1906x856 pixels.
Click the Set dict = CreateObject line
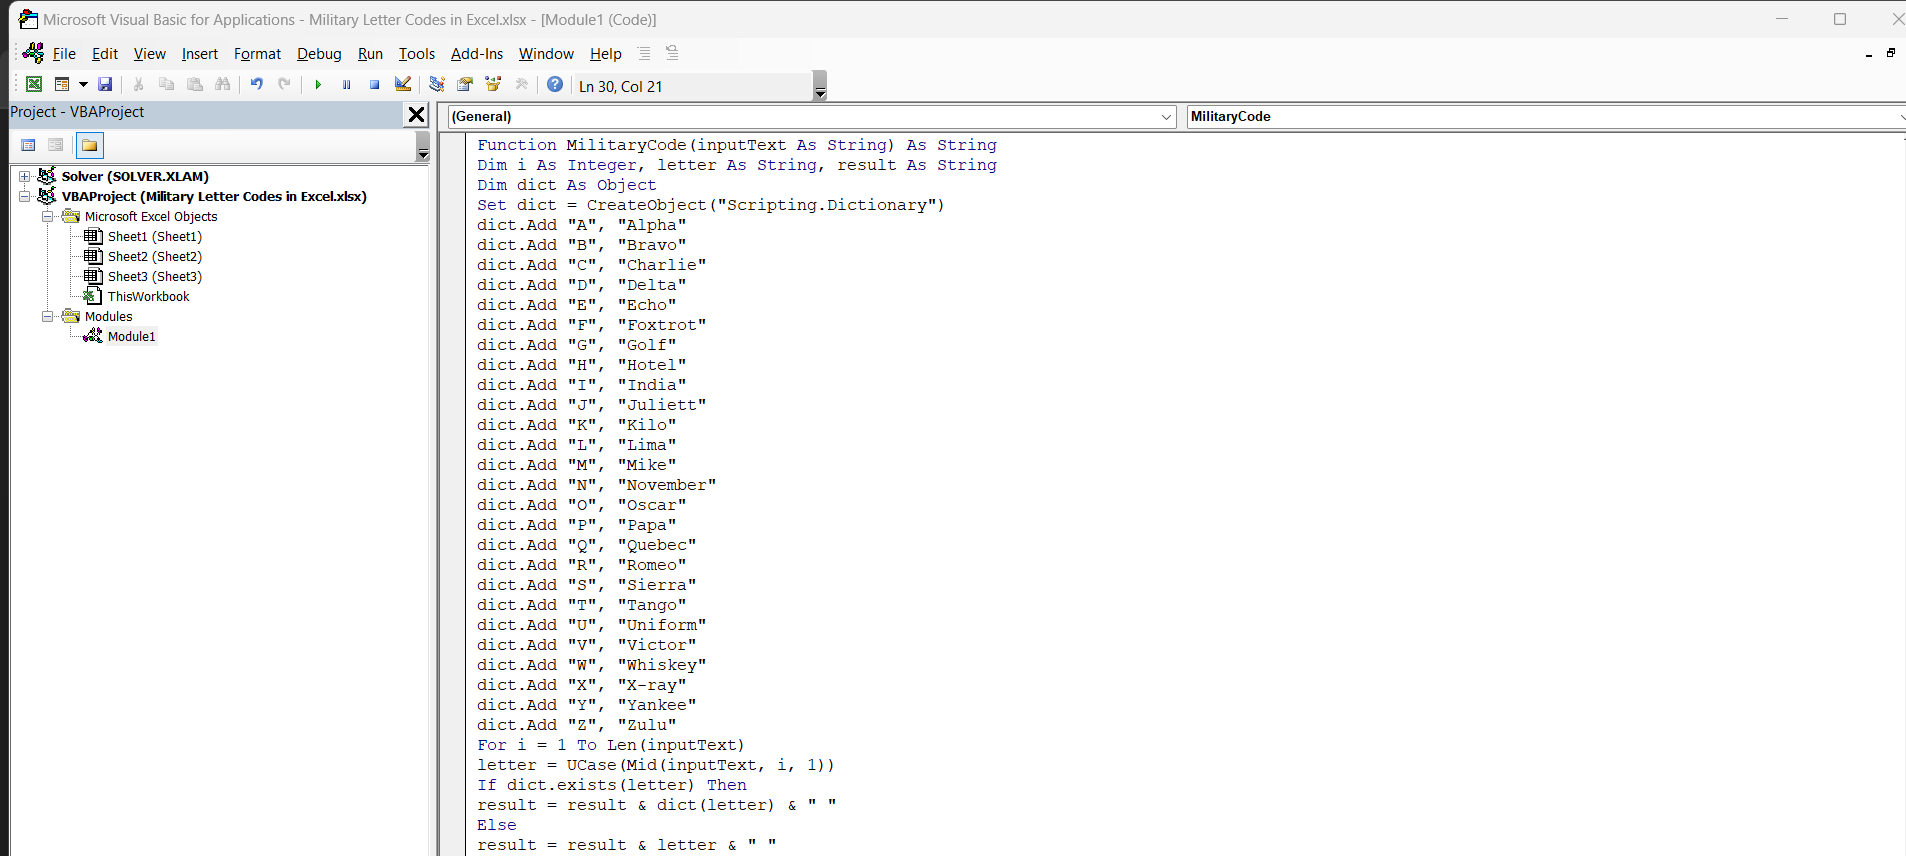click(x=711, y=205)
